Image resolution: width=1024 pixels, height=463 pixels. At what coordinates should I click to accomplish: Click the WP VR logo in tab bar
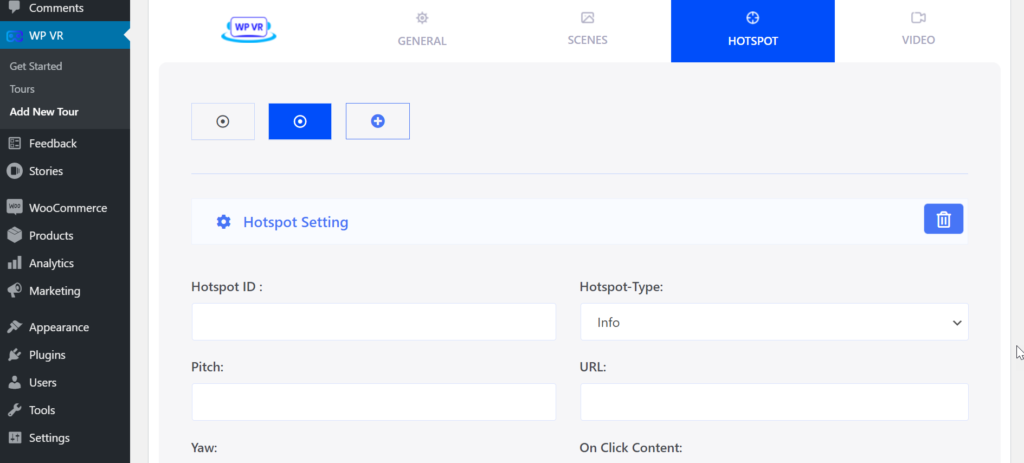[x=249, y=30]
